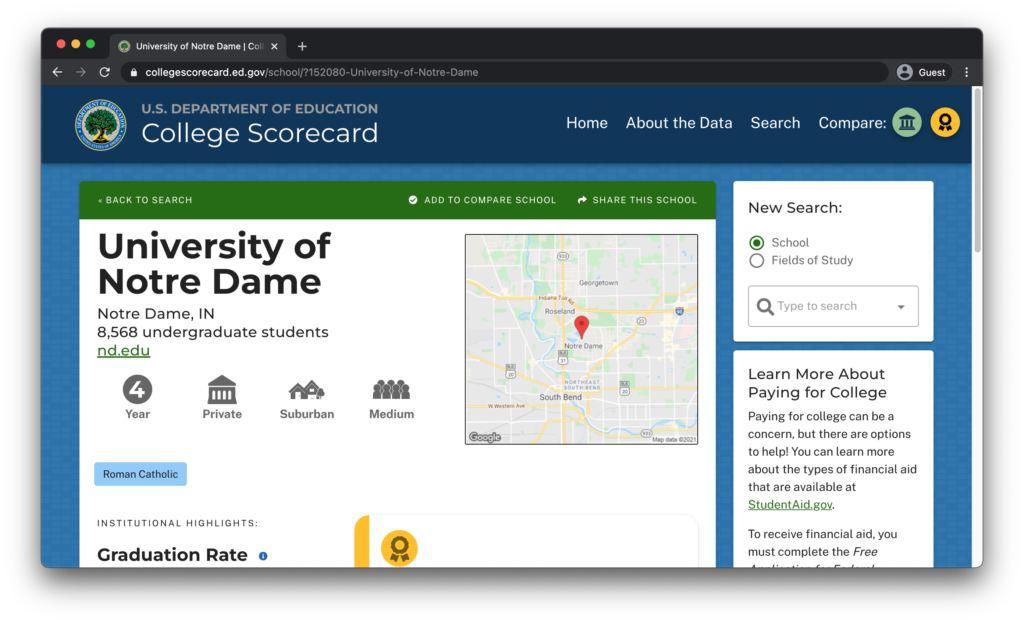Click the Graduation Rate info icon

point(263,556)
